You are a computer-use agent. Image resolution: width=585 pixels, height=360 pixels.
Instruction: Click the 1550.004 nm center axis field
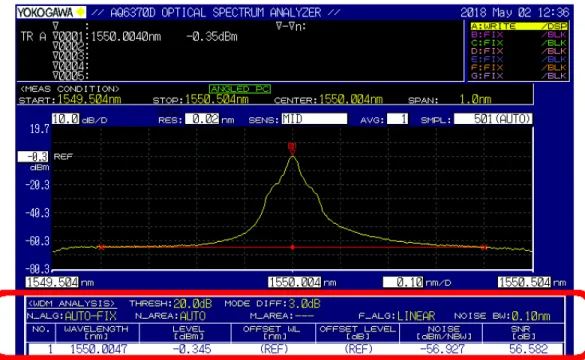coord(294,282)
